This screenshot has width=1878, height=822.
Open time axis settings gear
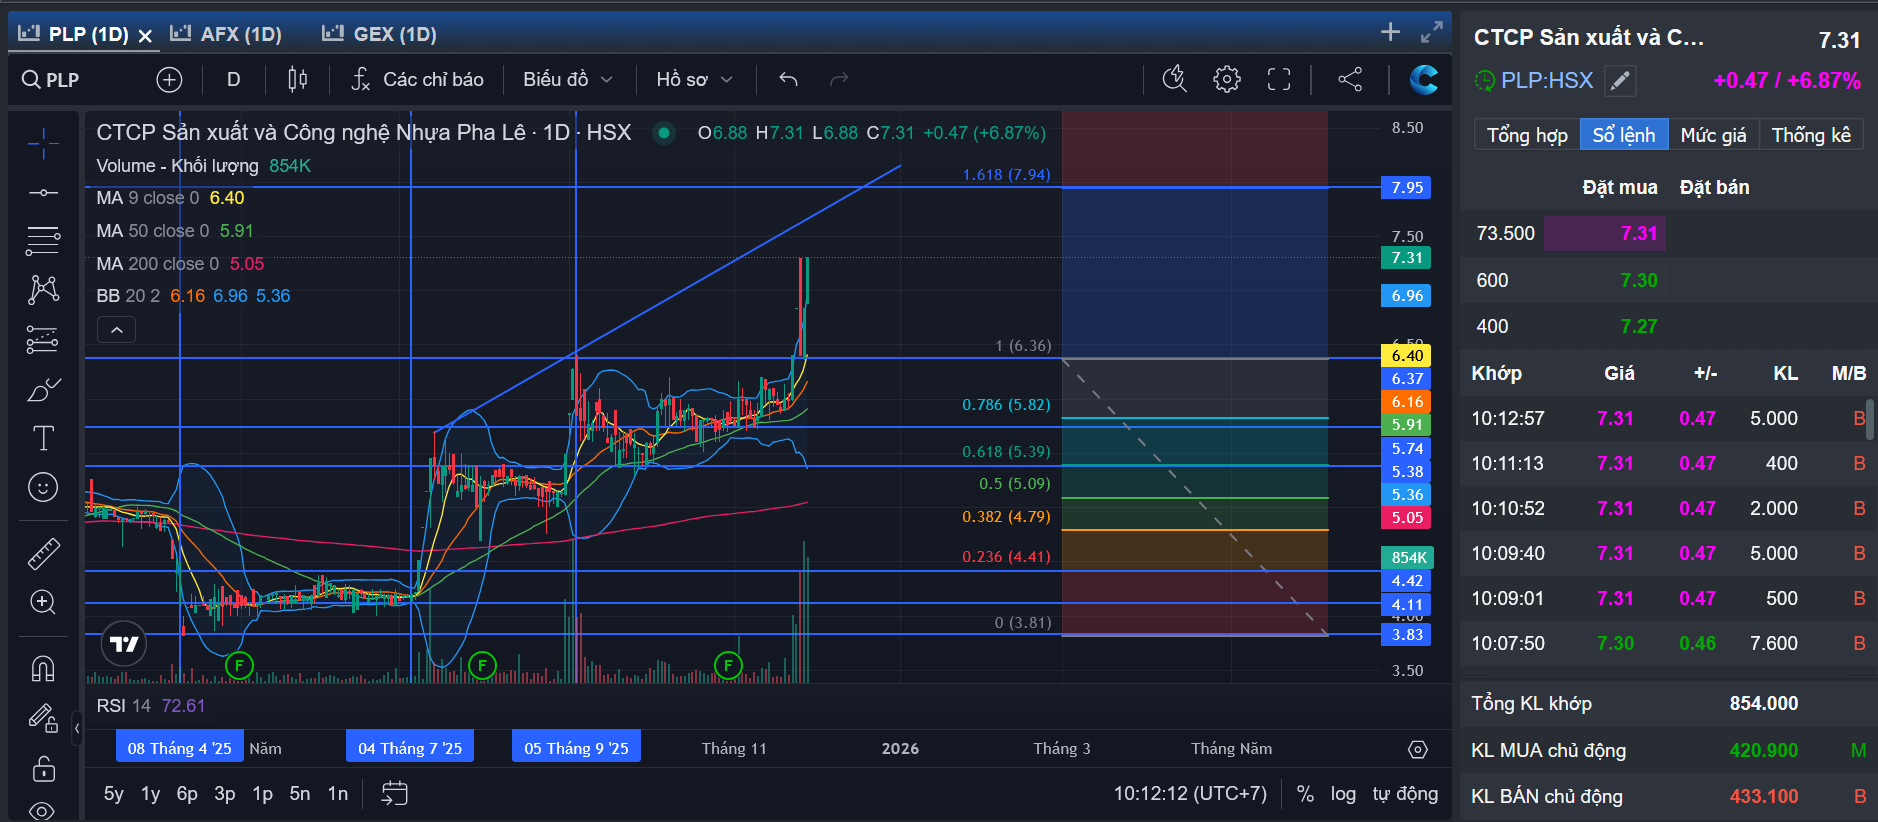(x=1418, y=749)
